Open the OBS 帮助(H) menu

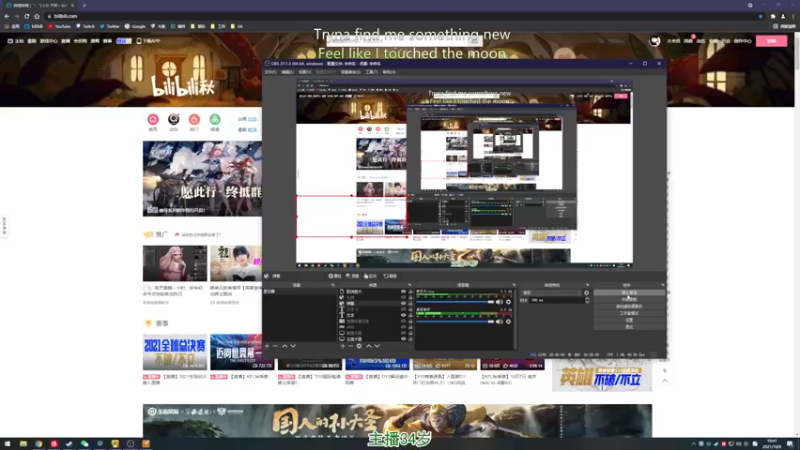pyautogui.click(x=389, y=72)
